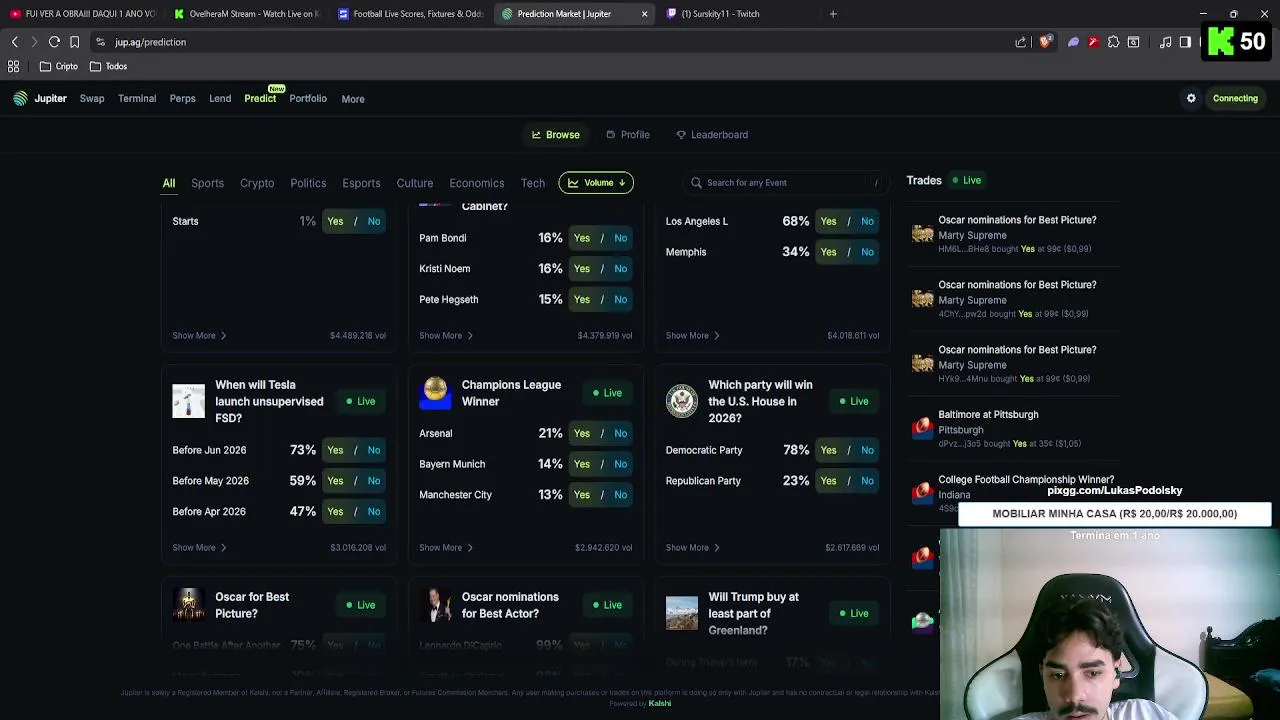Open the Profile tab

click(x=628, y=135)
